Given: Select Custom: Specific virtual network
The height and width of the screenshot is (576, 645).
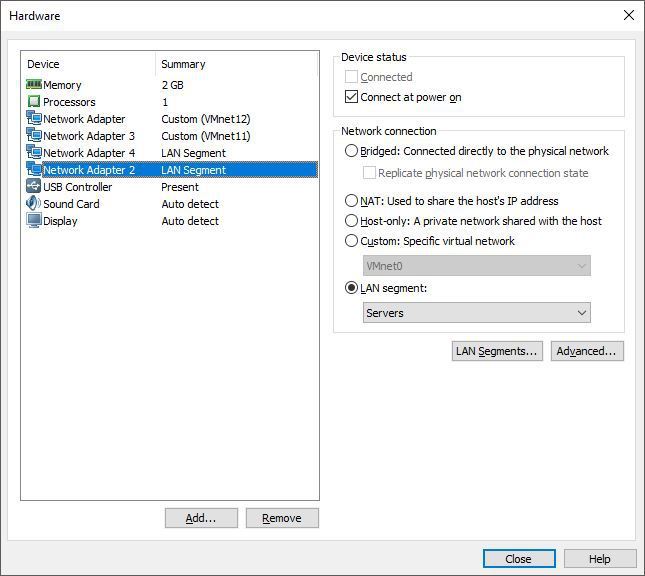Looking at the screenshot, I should (x=351, y=241).
